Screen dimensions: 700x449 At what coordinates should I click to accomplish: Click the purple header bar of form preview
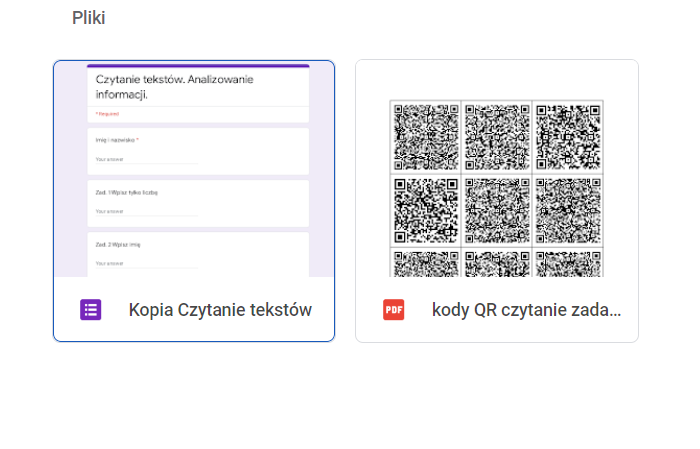(x=197, y=66)
